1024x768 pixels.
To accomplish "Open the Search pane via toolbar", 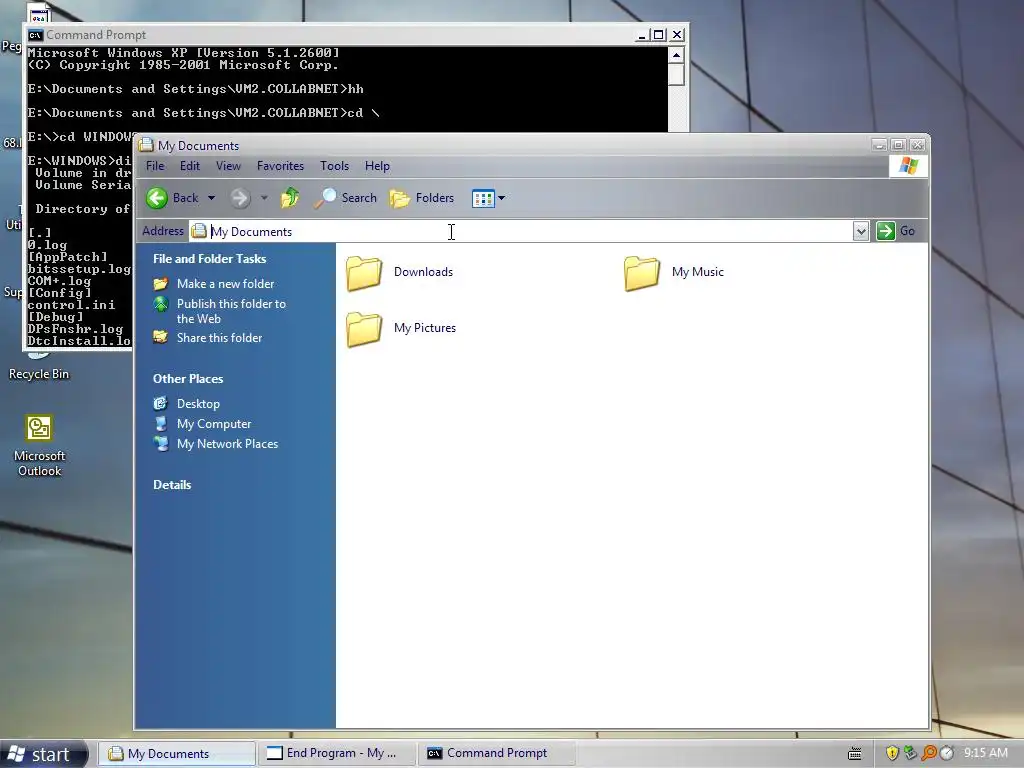I will pos(345,197).
